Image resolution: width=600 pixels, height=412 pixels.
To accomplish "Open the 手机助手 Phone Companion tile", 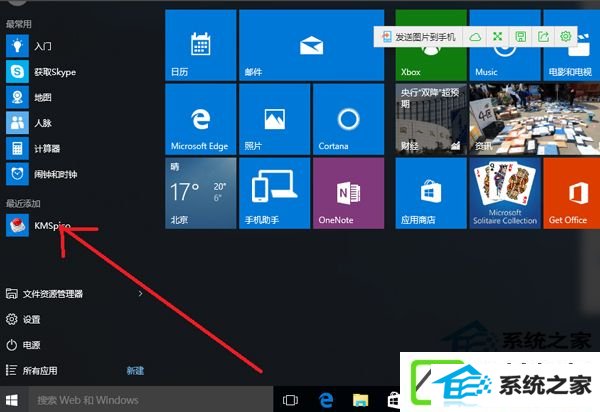I will (274, 193).
